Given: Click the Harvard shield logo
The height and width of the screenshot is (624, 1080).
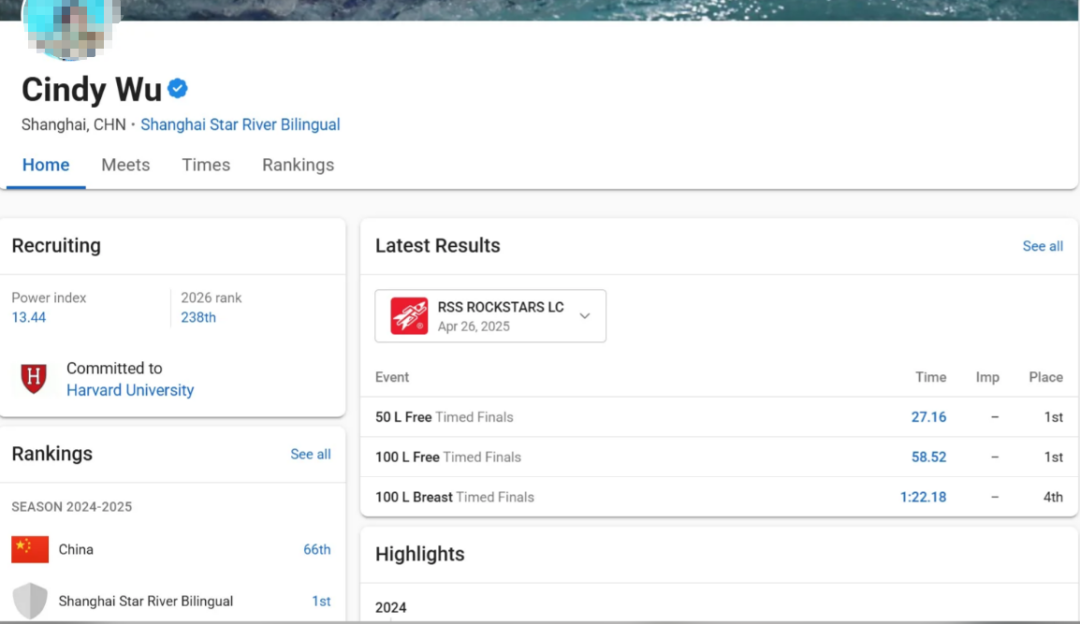Looking at the screenshot, I should [34, 379].
